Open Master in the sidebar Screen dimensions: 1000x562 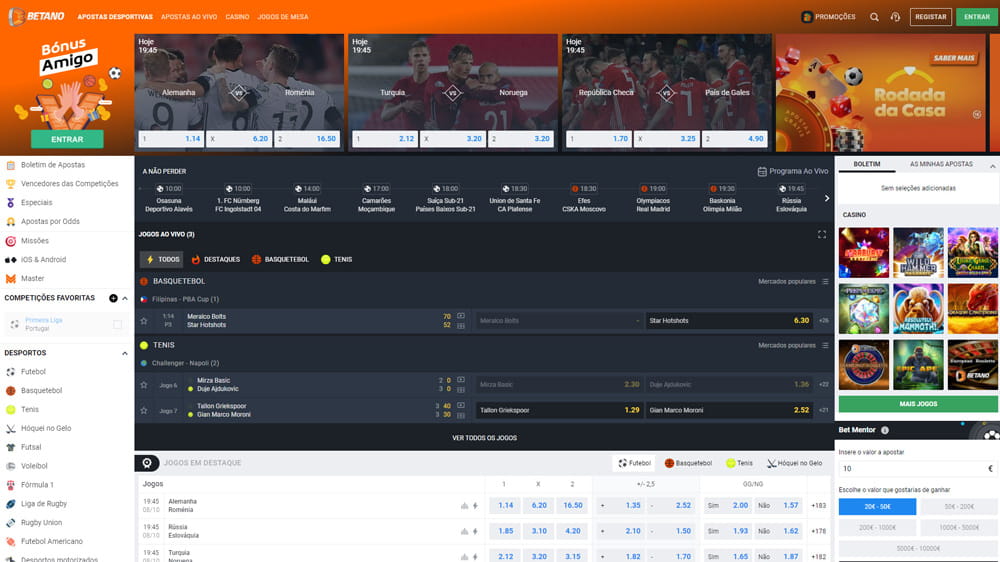[32, 278]
